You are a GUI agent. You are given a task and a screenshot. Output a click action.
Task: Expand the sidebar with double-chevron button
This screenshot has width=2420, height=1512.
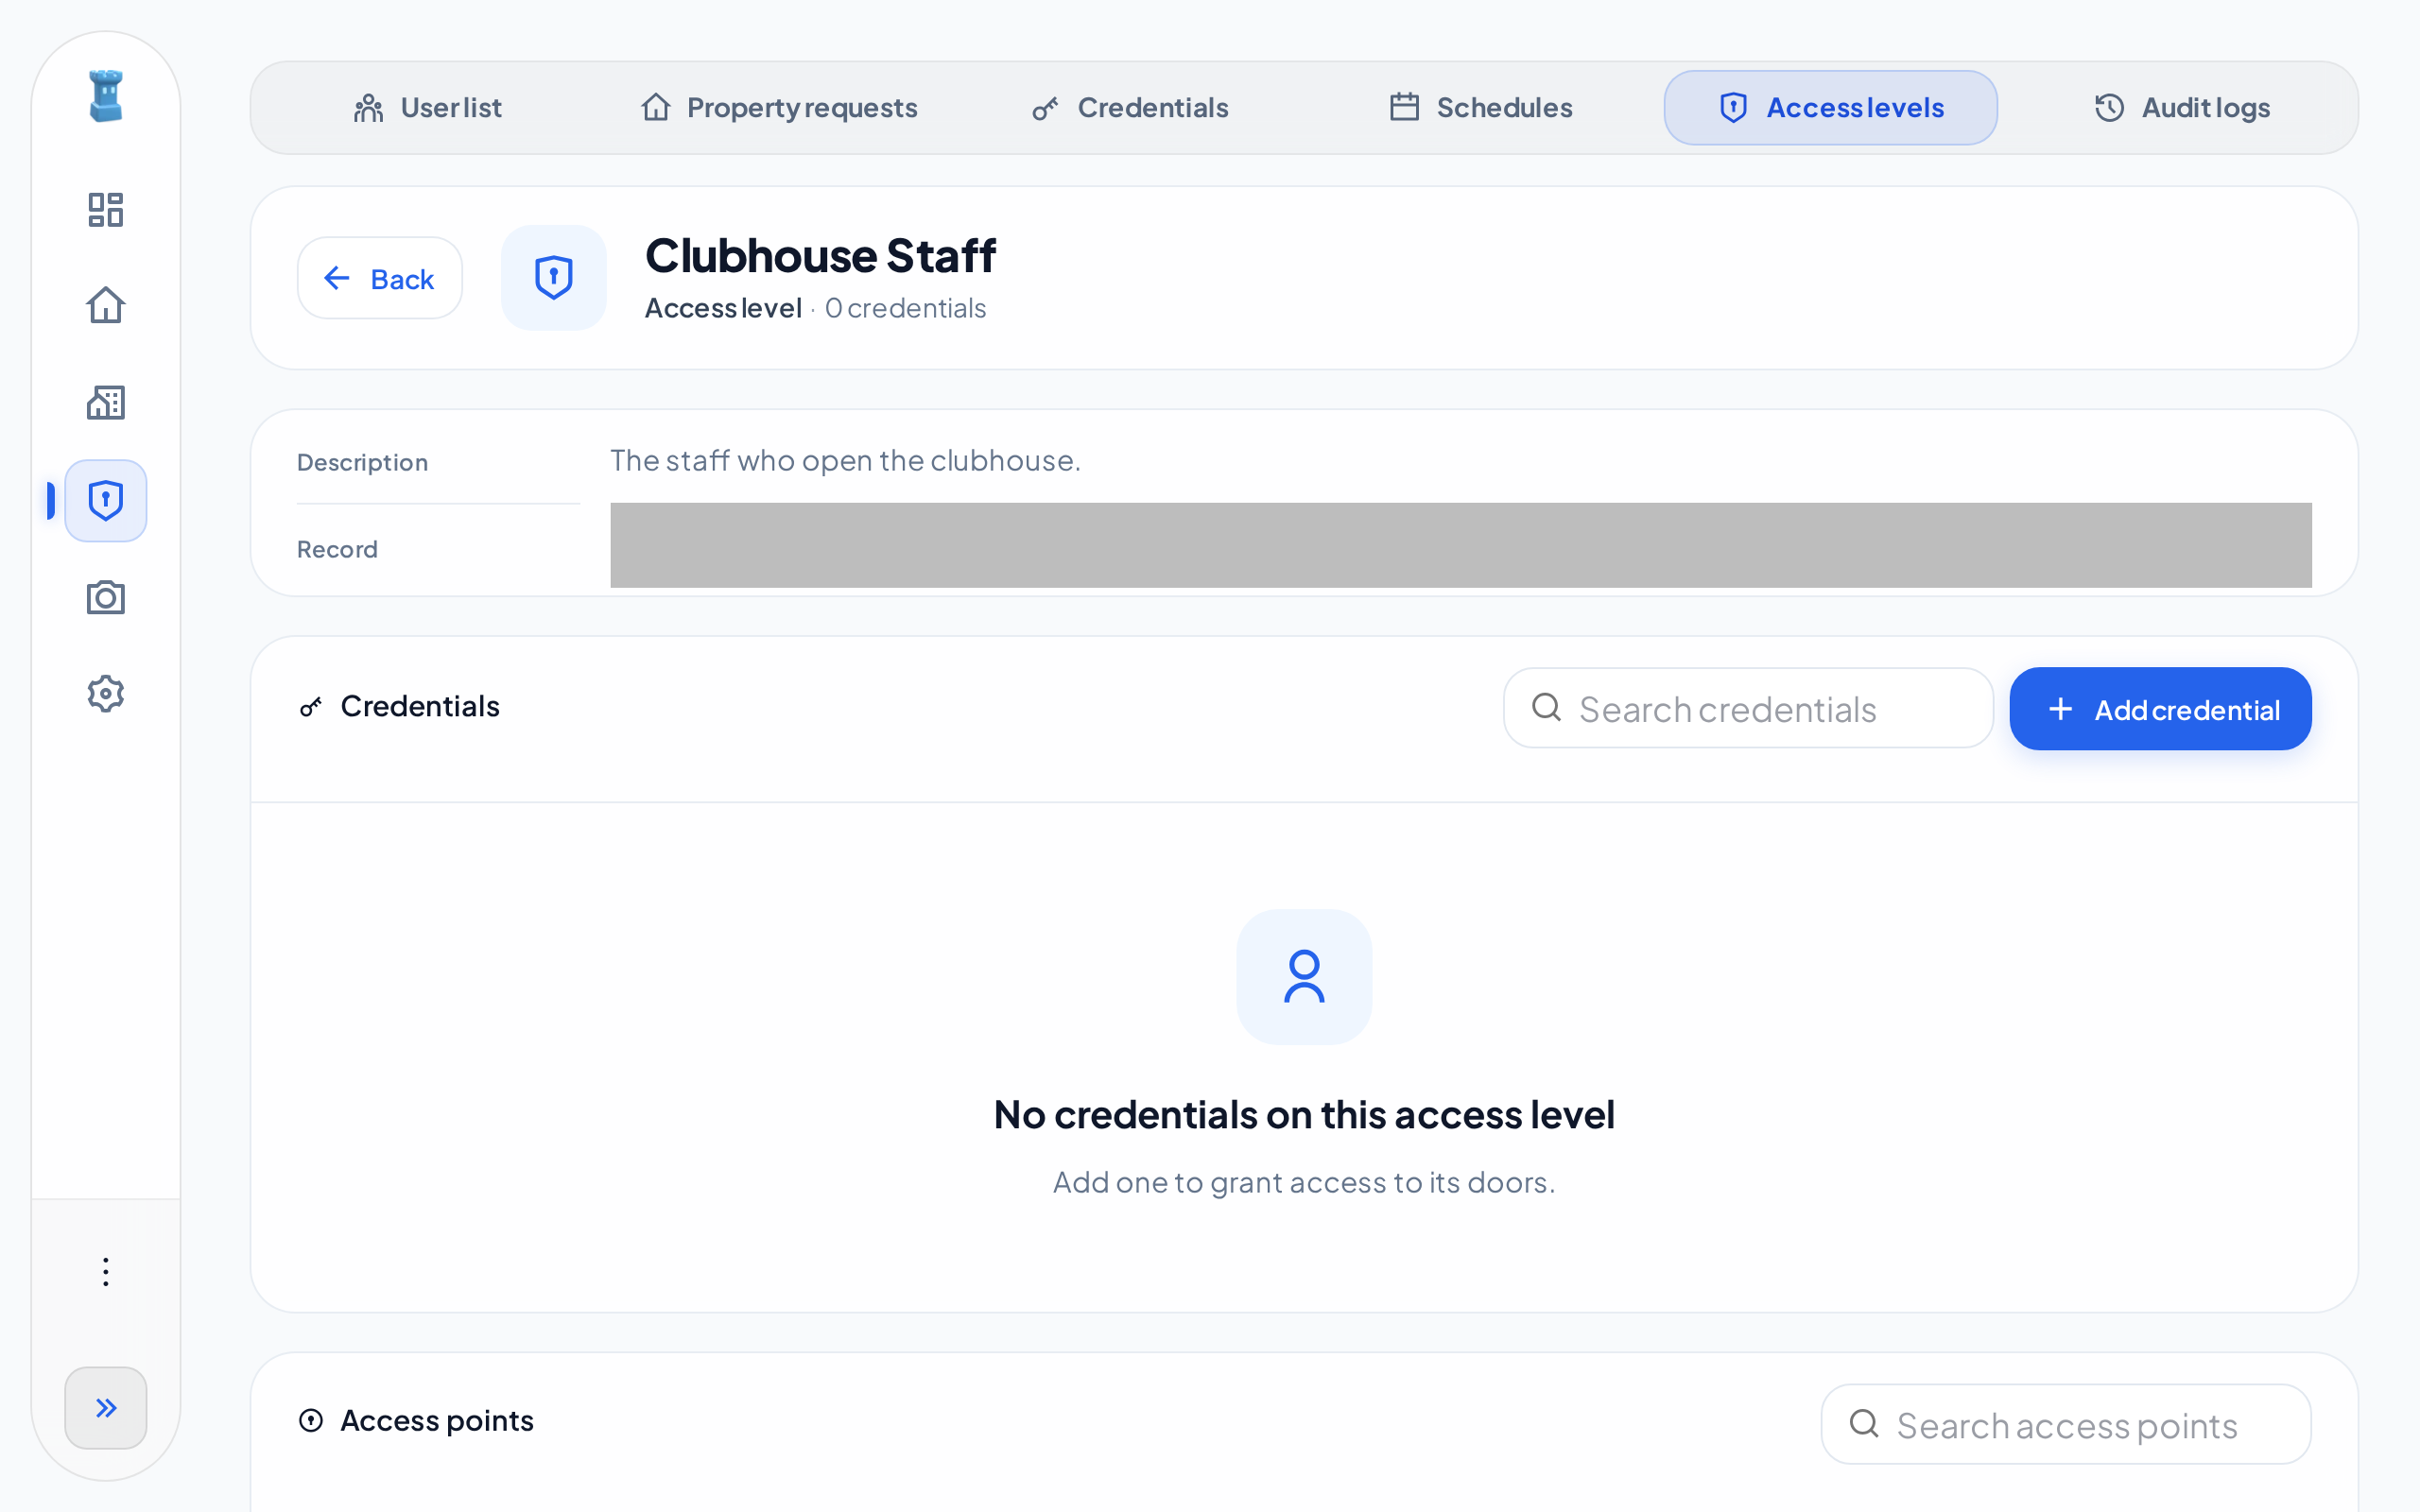coord(105,1408)
